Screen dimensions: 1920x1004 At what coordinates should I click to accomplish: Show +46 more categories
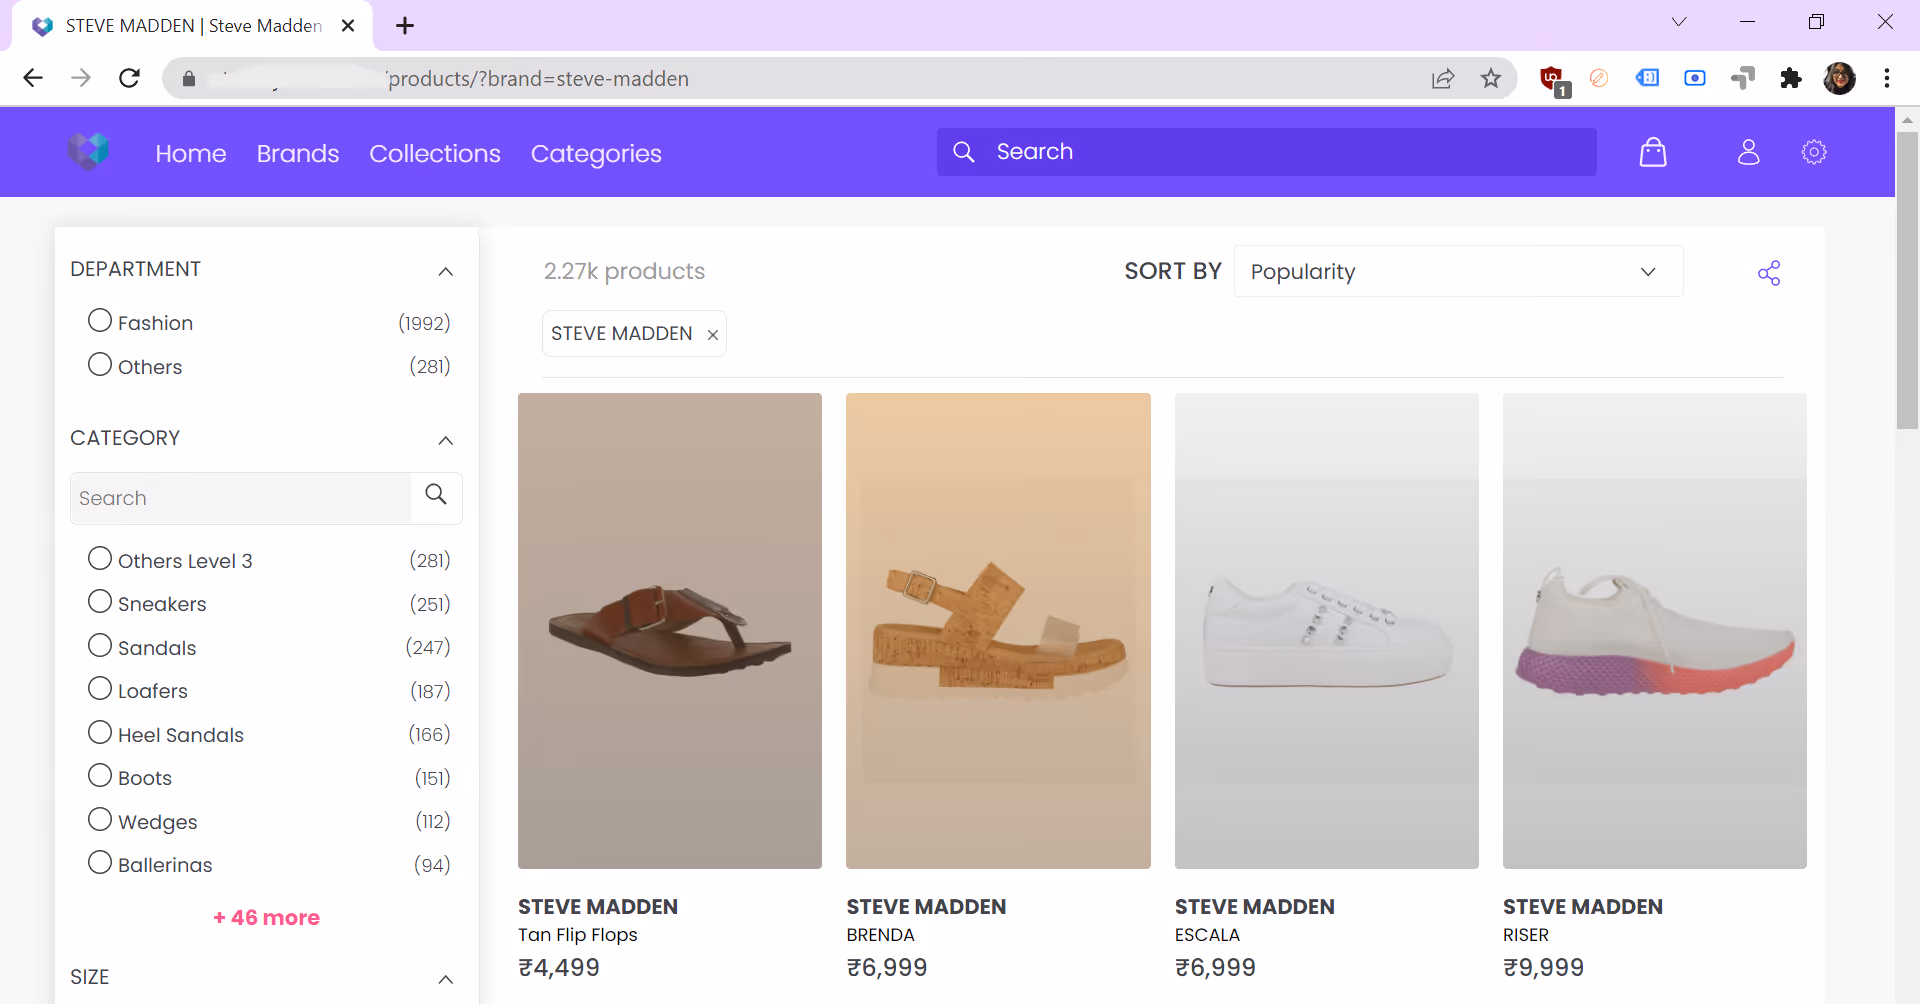266,918
